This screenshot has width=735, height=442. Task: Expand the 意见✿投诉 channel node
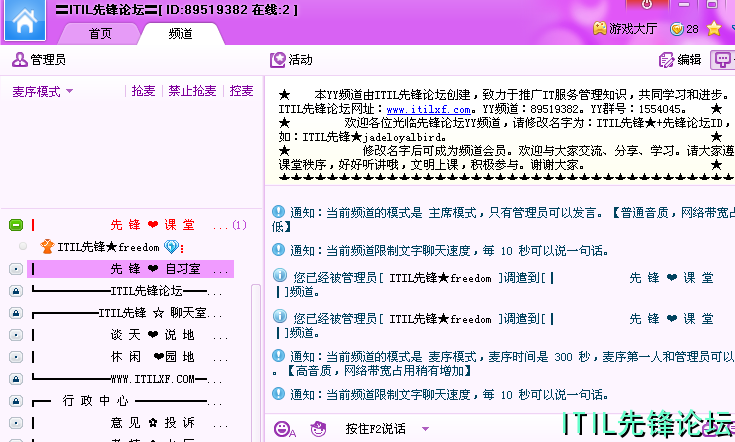[x=16, y=423]
